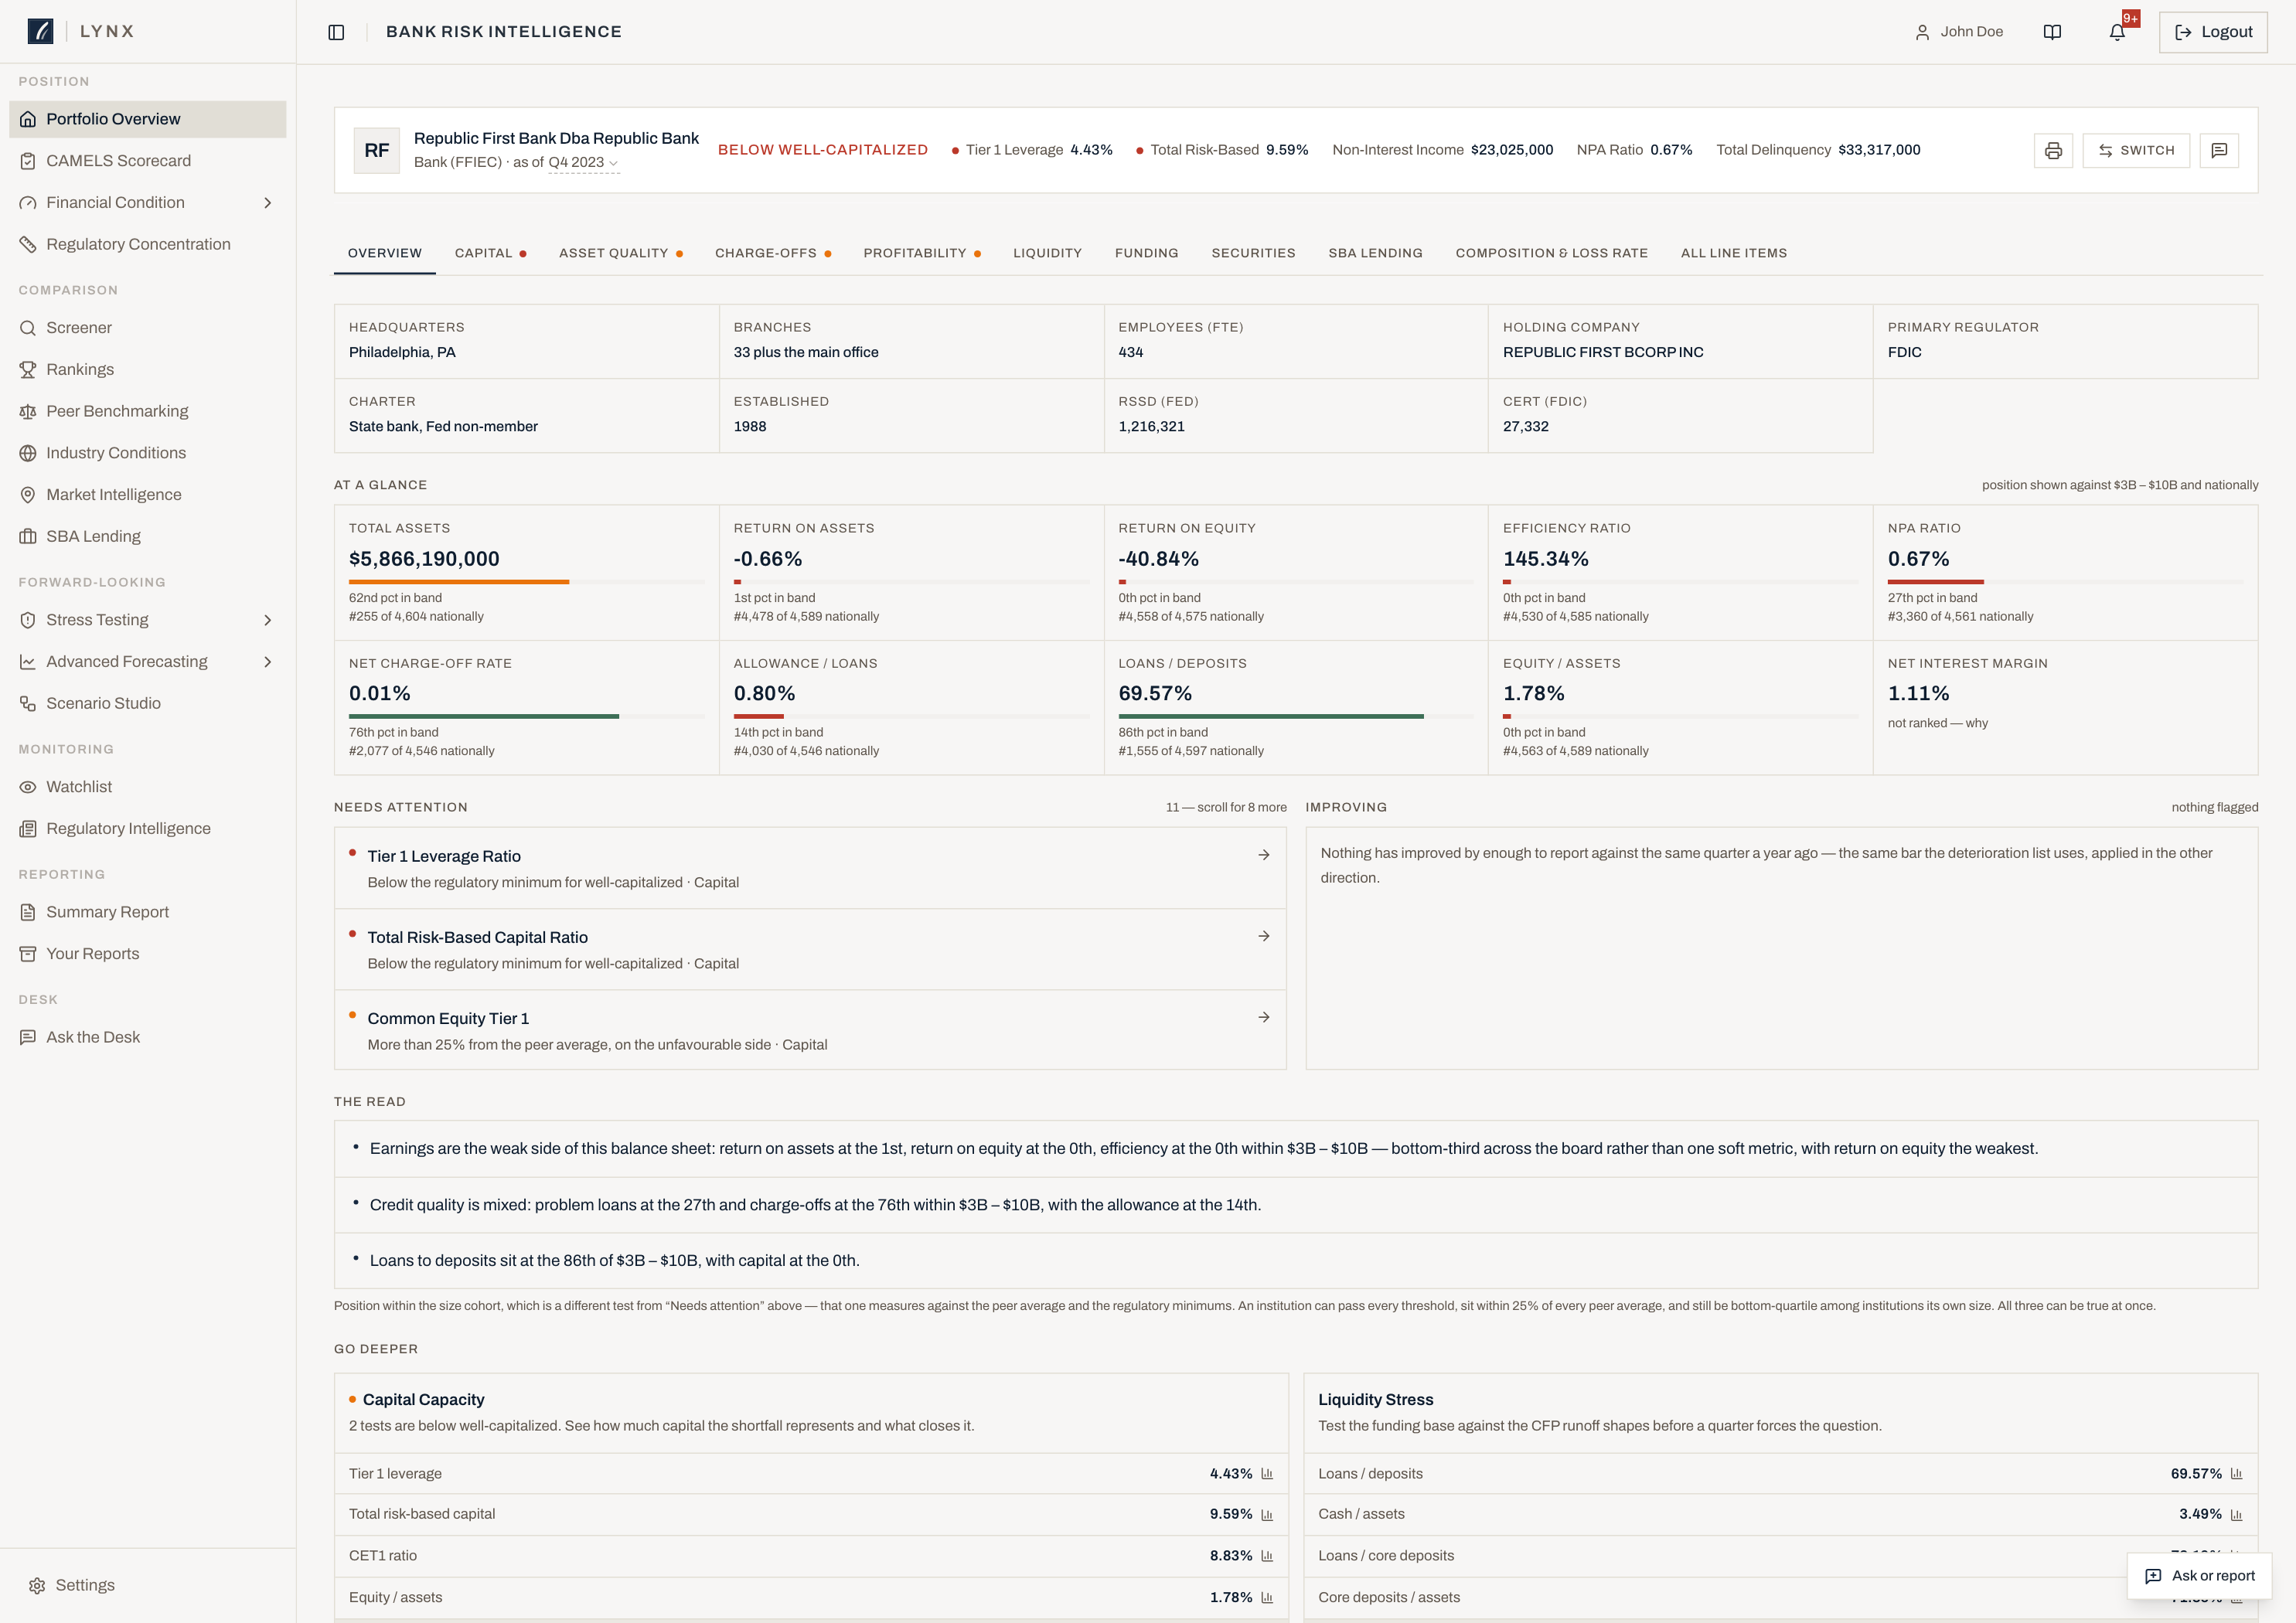Click the Net Charge-Off Rate percentile bar
The width and height of the screenshot is (2296, 1623).
click(526, 716)
